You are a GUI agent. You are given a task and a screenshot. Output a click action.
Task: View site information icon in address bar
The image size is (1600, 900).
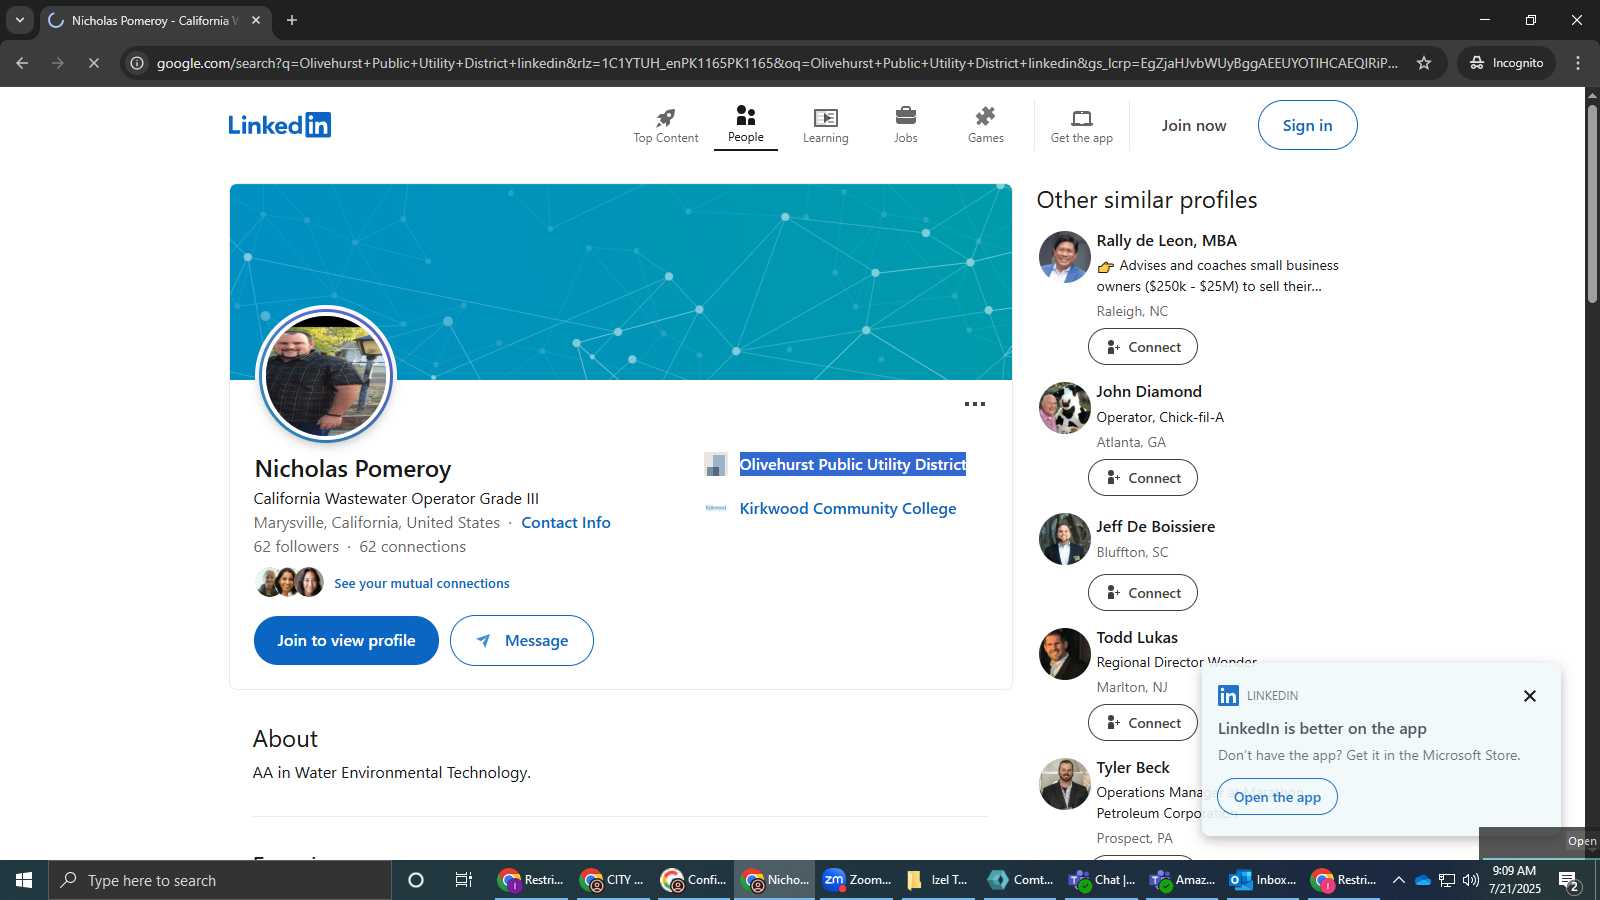137,63
